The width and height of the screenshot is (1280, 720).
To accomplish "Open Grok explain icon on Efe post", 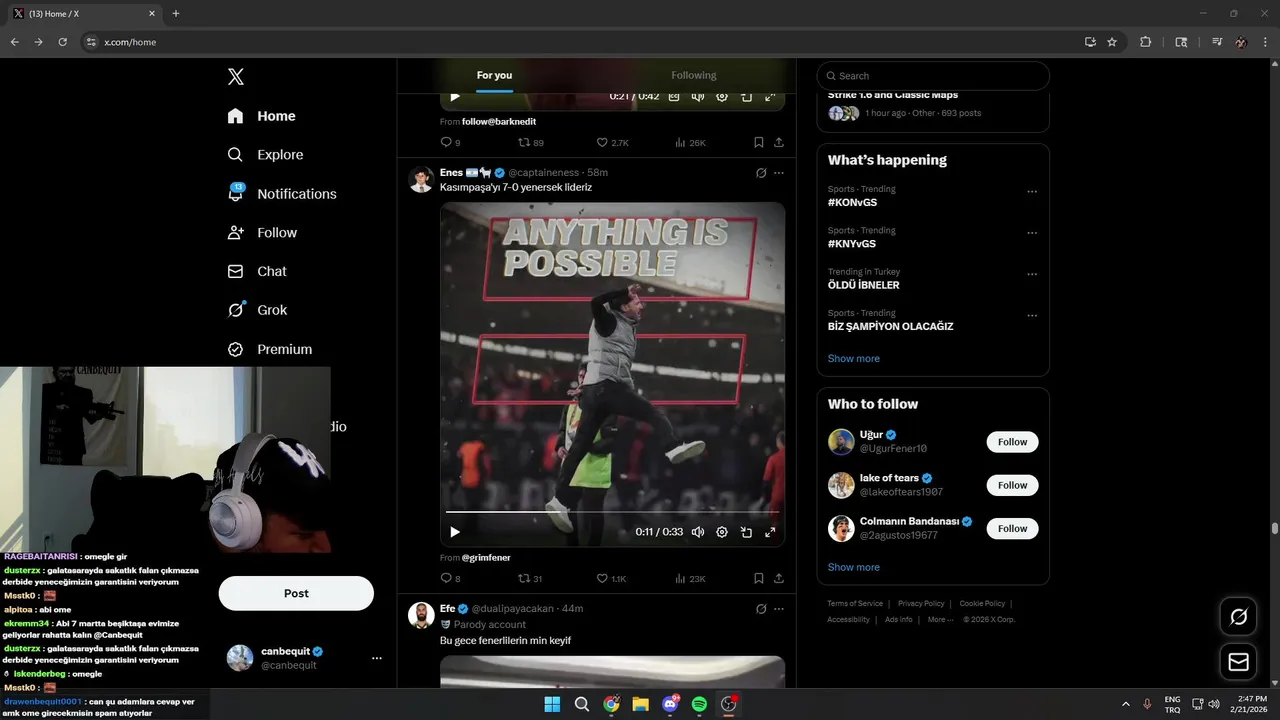I will pyautogui.click(x=761, y=609).
